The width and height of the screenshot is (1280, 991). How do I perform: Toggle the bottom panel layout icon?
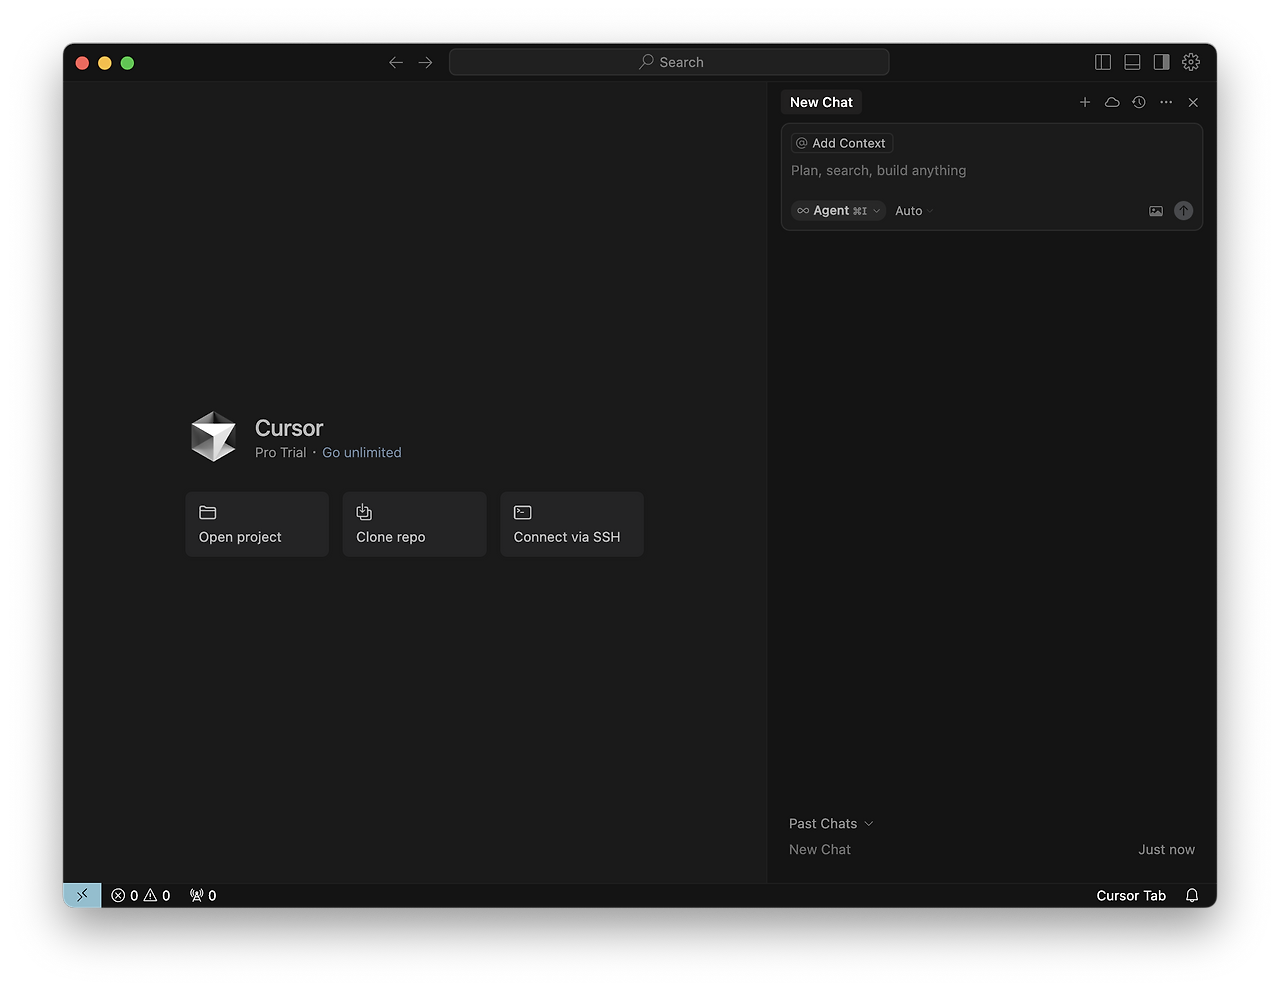point(1132,62)
